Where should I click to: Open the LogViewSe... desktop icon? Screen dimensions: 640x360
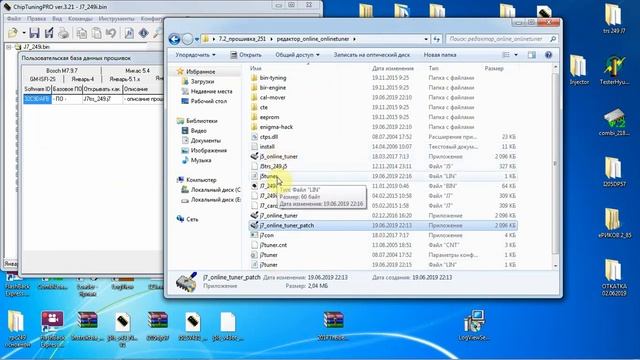pos(474,325)
